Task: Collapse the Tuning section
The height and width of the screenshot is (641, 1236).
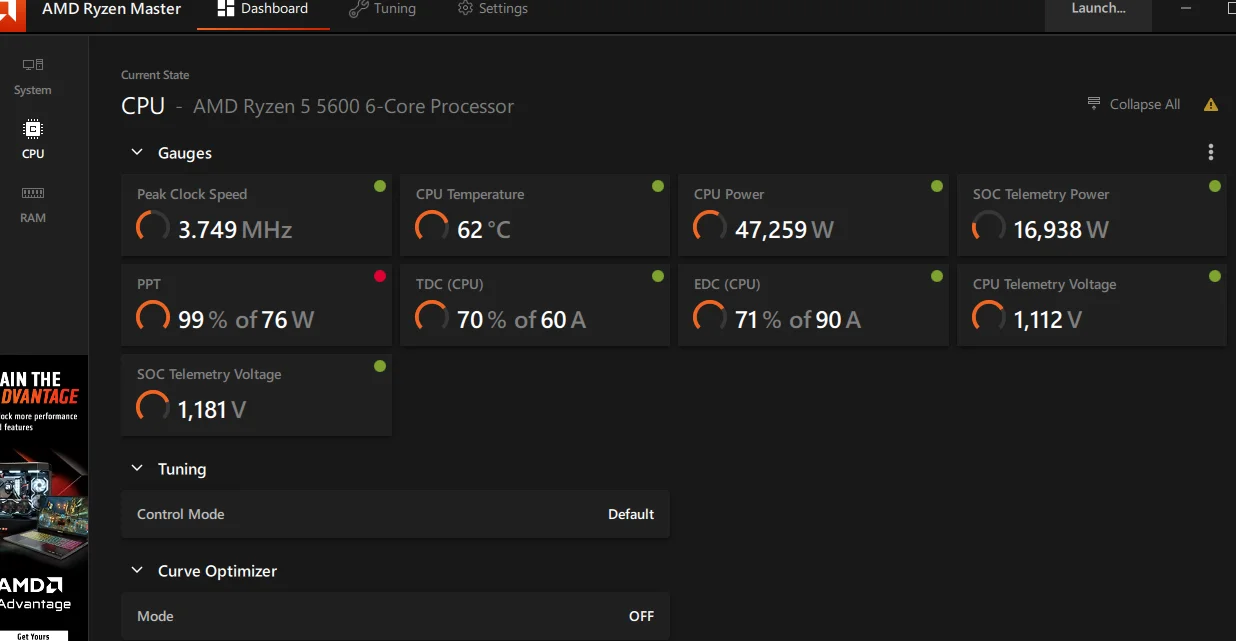Action: pyautogui.click(x=137, y=469)
